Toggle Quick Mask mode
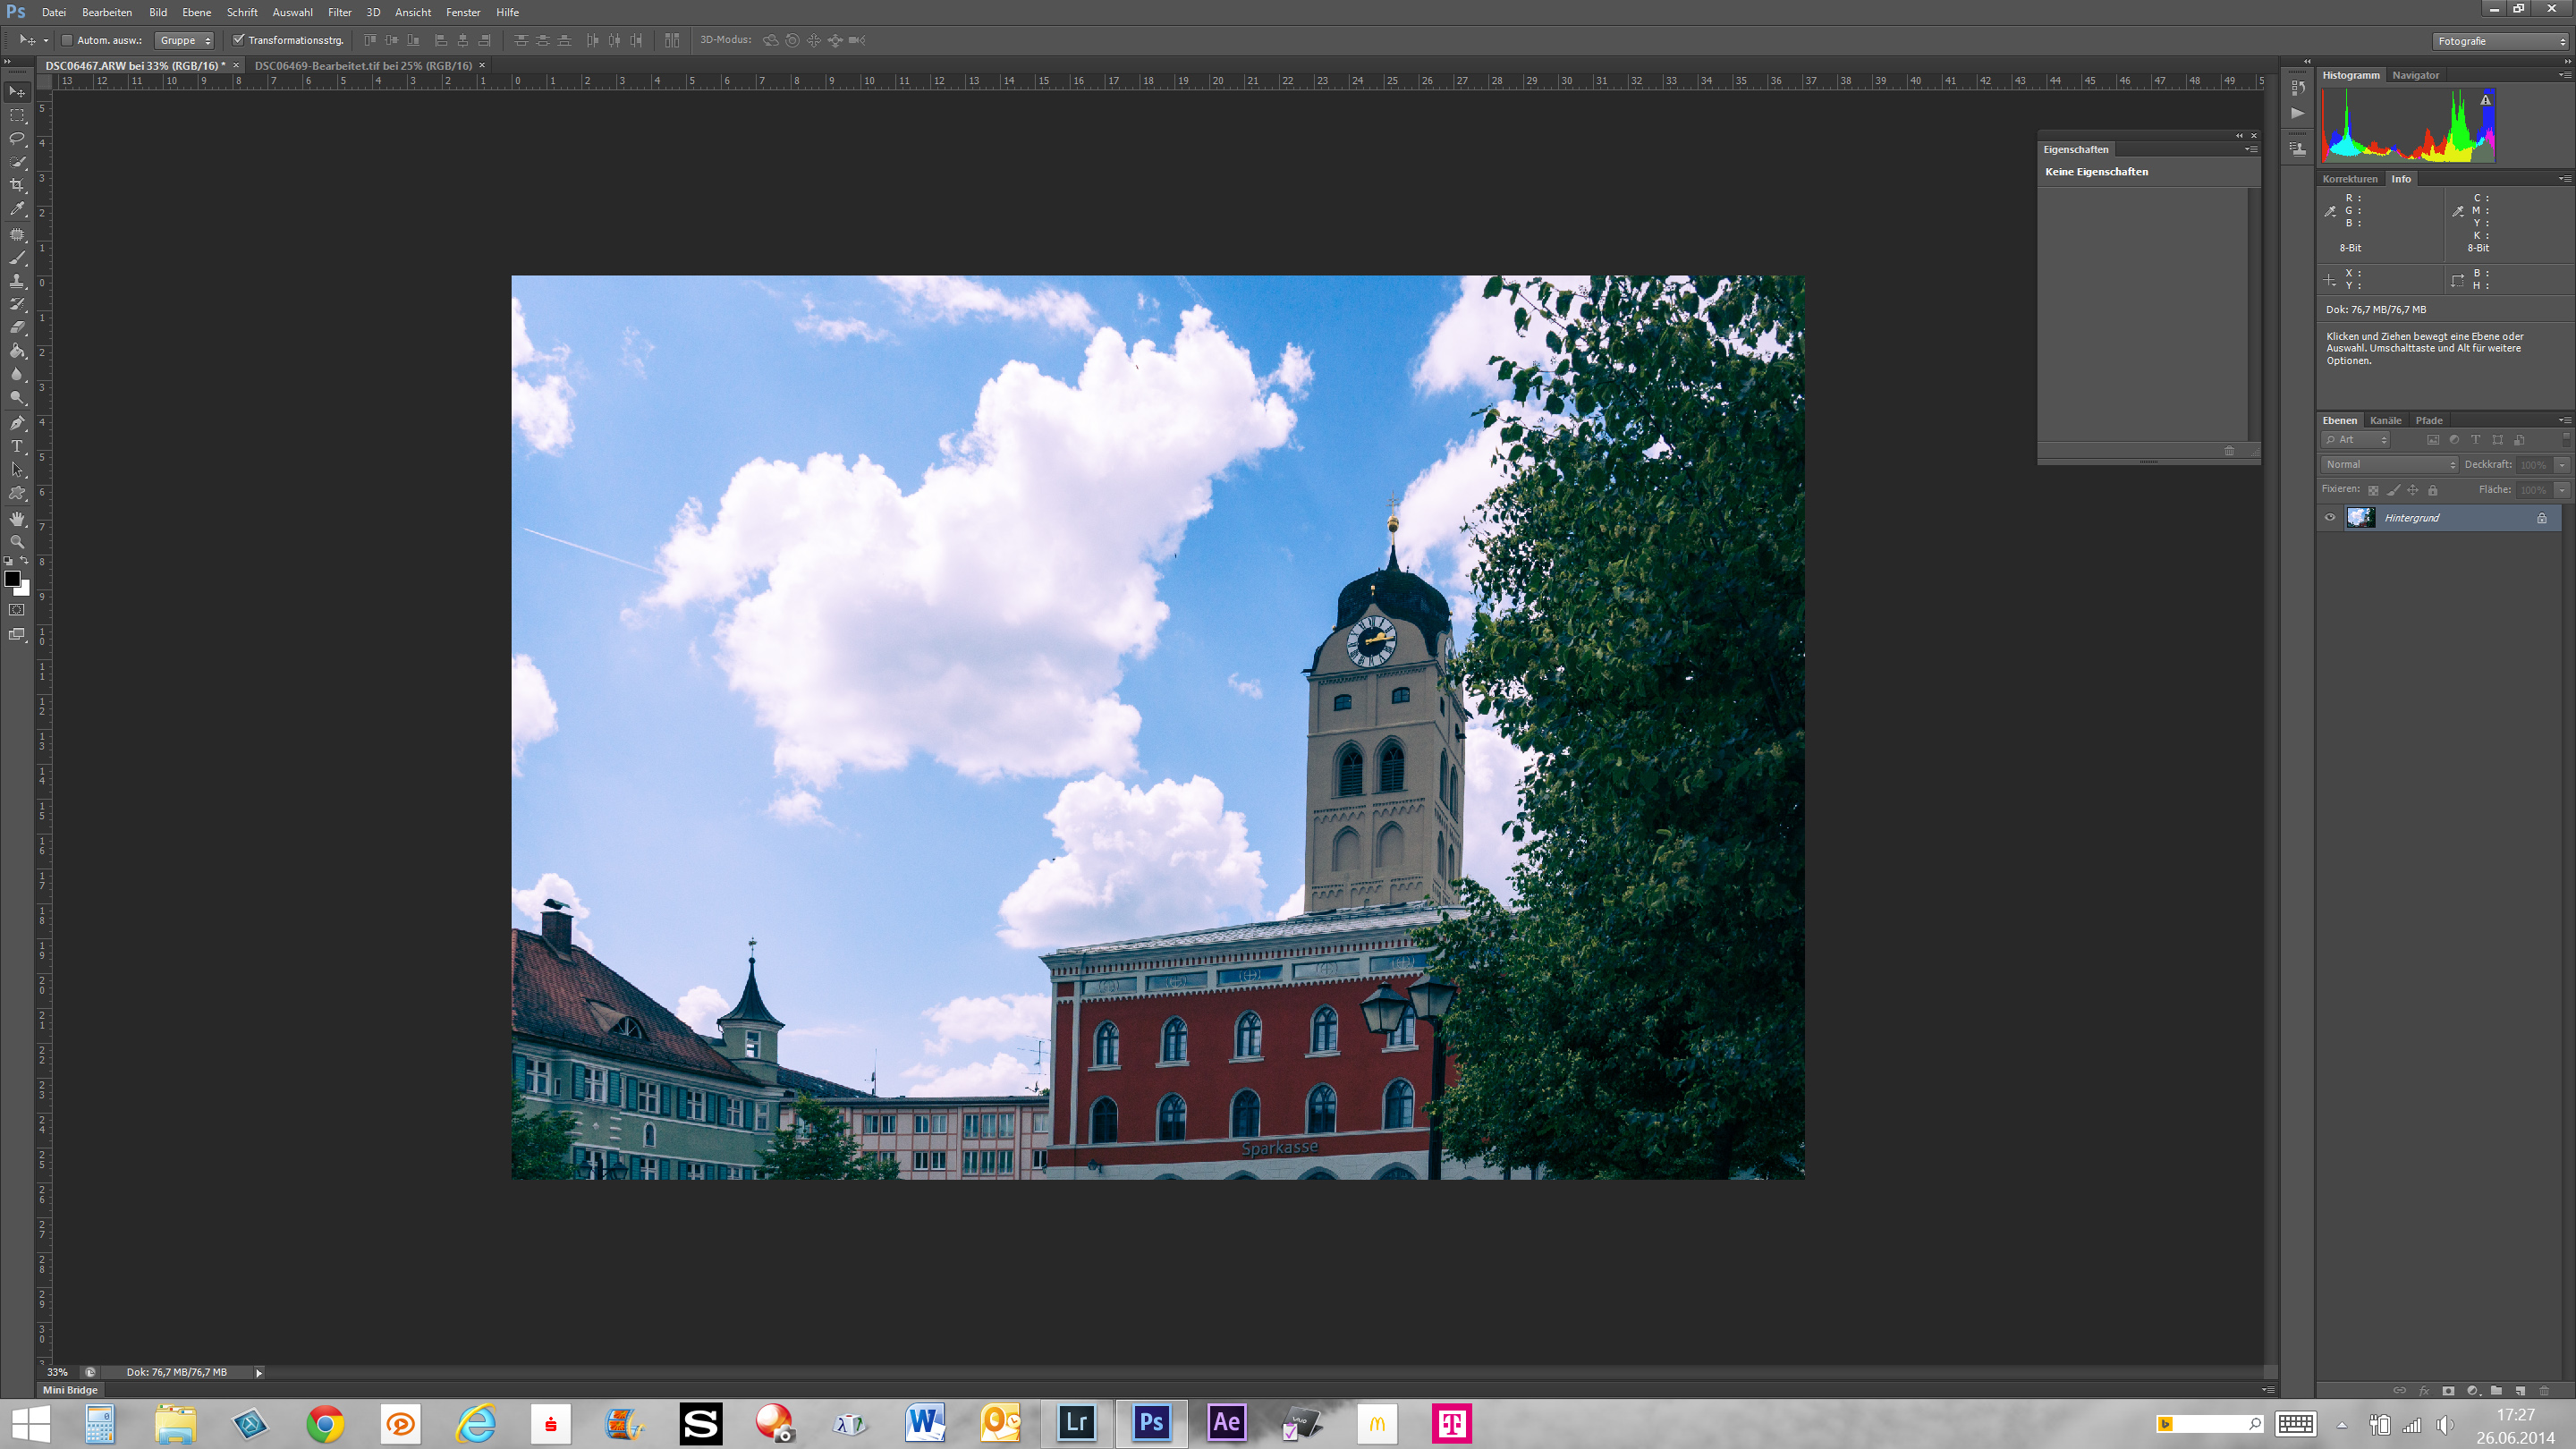Viewport: 2576px width, 1449px height. pos(17,610)
